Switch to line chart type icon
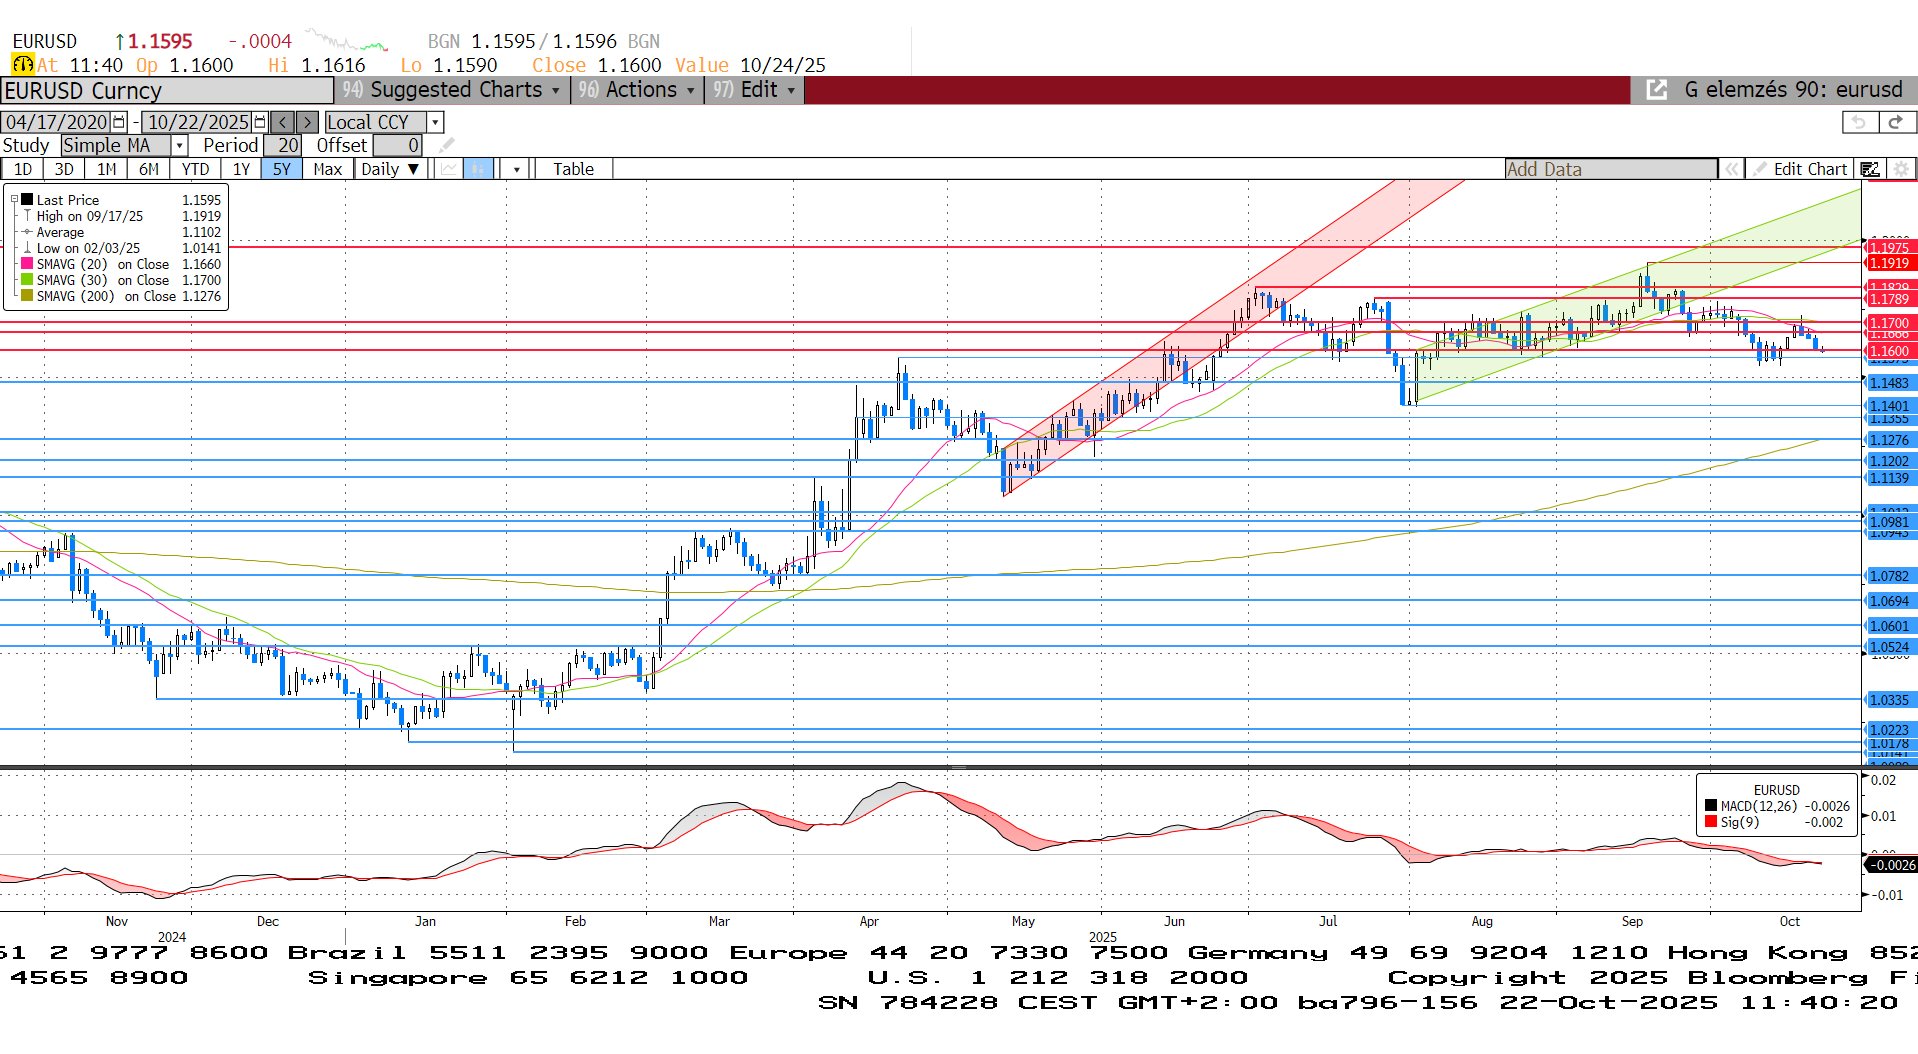1918x1054 pixels. [449, 169]
